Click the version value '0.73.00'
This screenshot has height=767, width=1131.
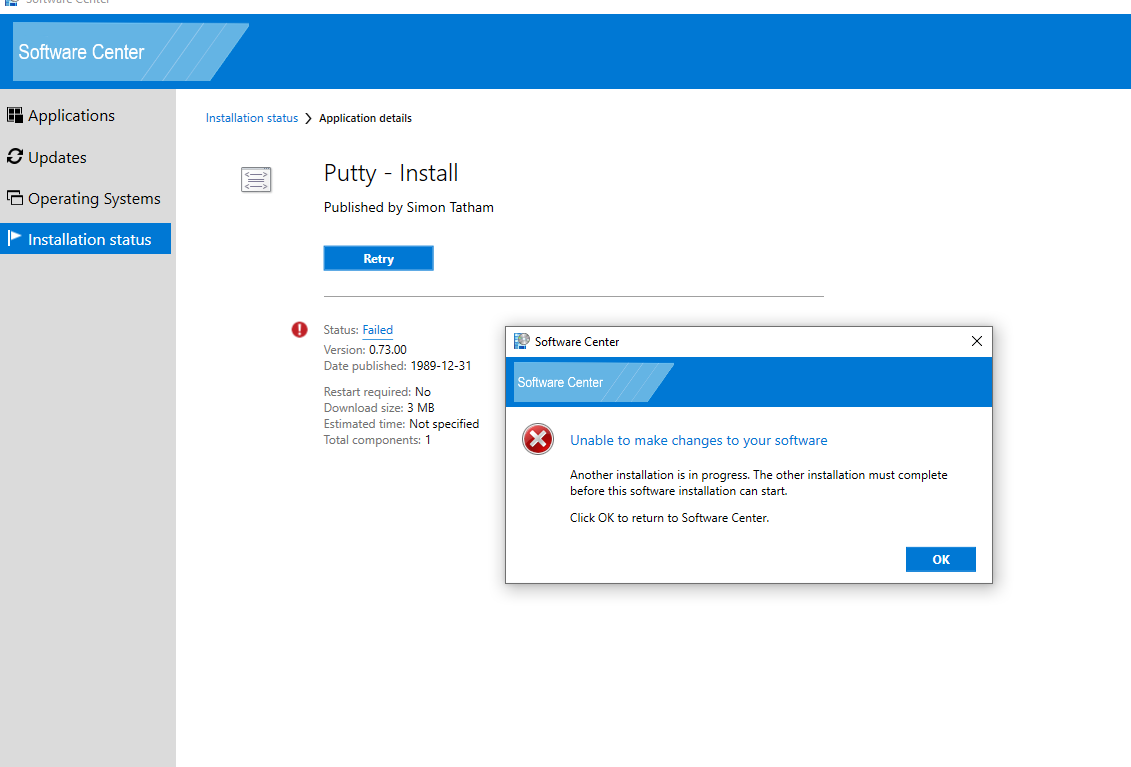(388, 350)
